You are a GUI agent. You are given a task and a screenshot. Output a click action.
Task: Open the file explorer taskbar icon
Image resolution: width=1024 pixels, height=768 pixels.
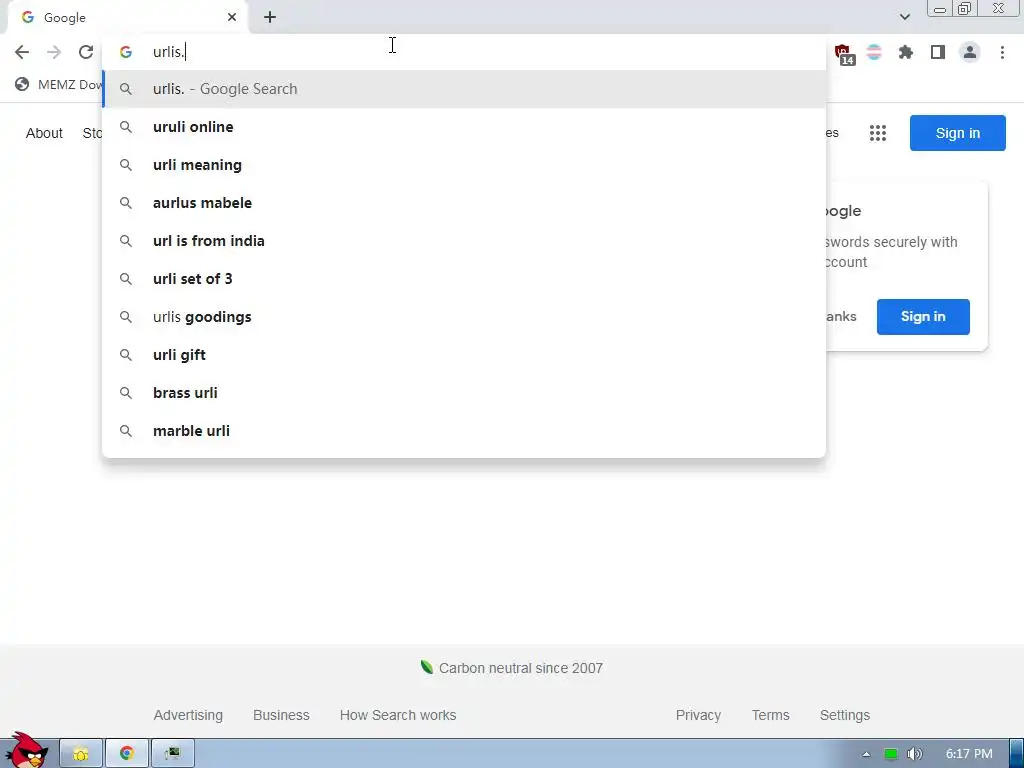pos(81,754)
